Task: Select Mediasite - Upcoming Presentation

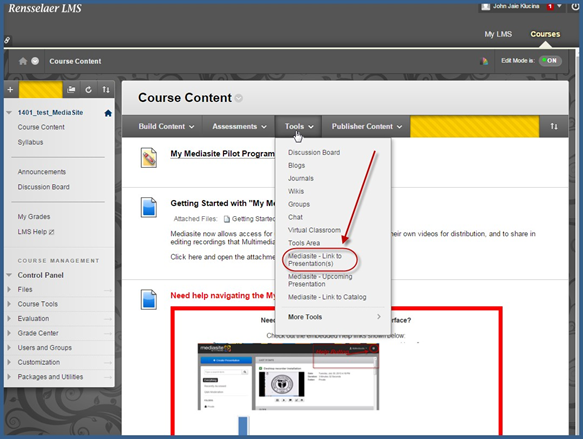Action: click(x=320, y=280)
